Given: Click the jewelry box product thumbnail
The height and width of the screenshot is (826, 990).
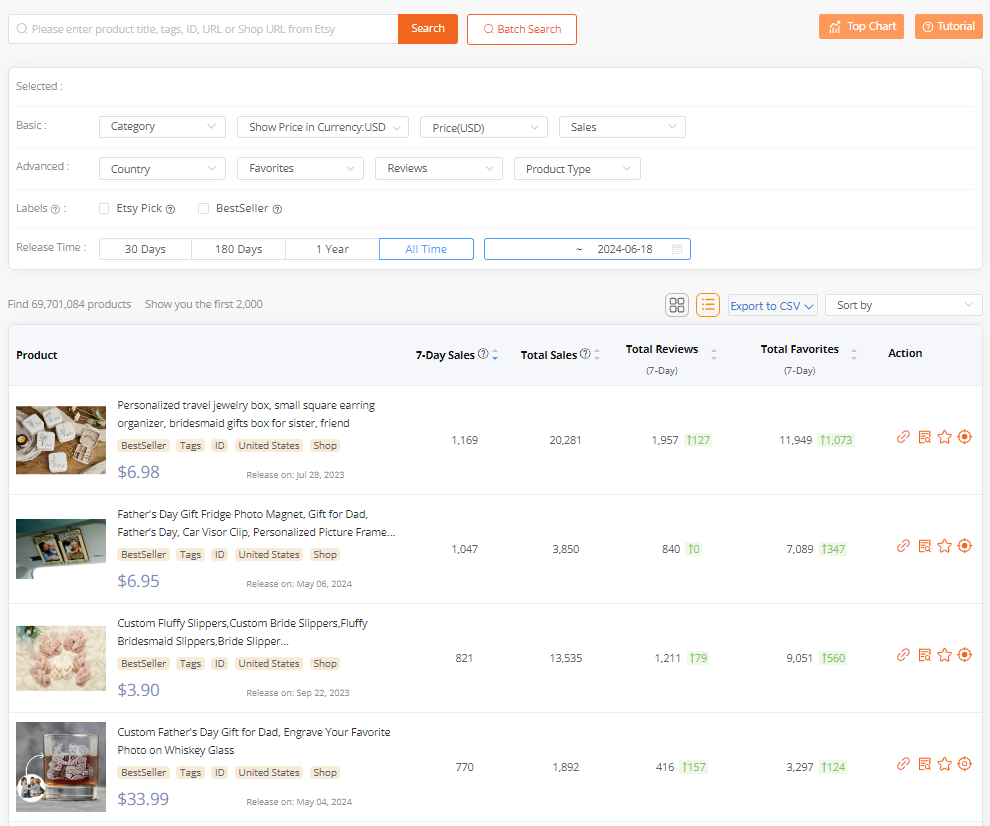Looking at the screenshot, I should coord(60,440).
